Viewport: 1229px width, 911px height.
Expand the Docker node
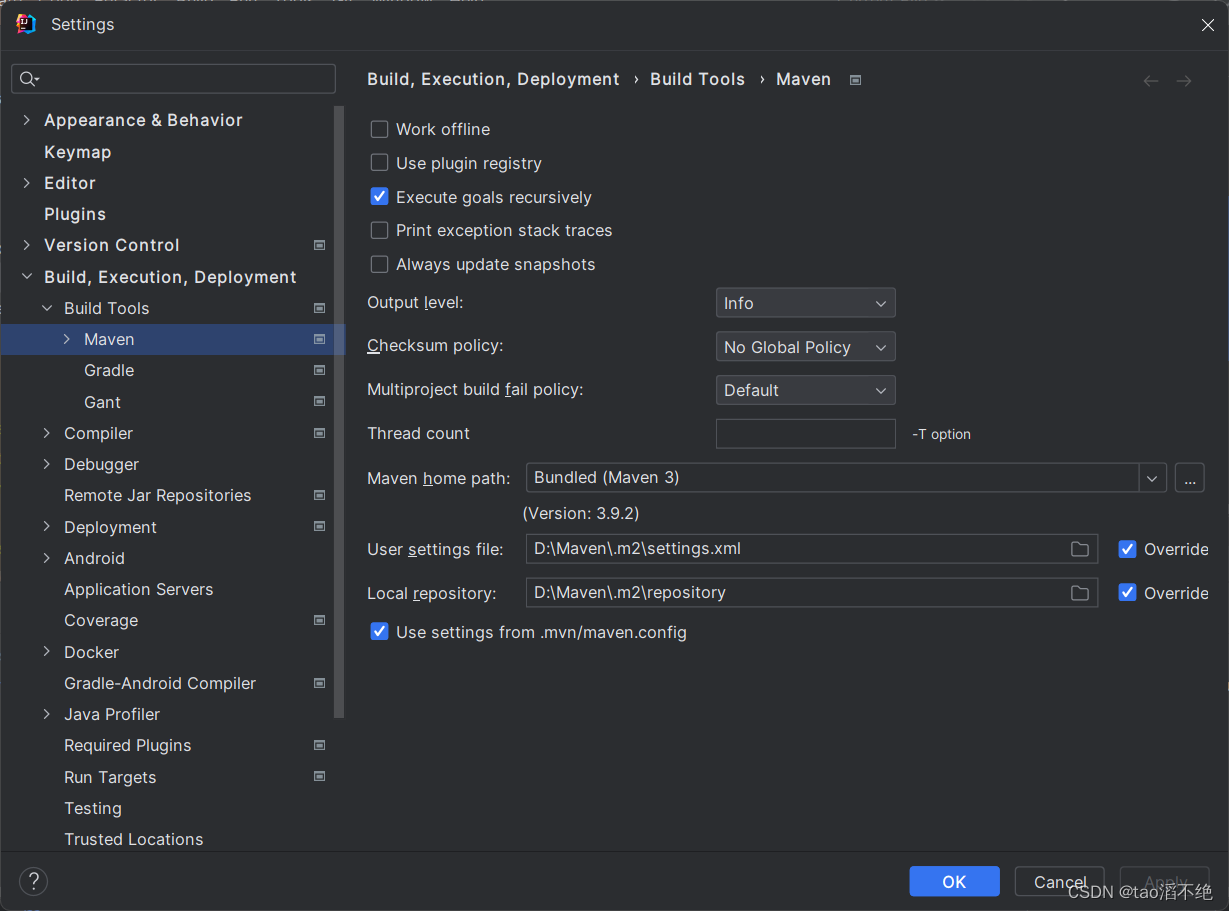[x=47, y=652]
